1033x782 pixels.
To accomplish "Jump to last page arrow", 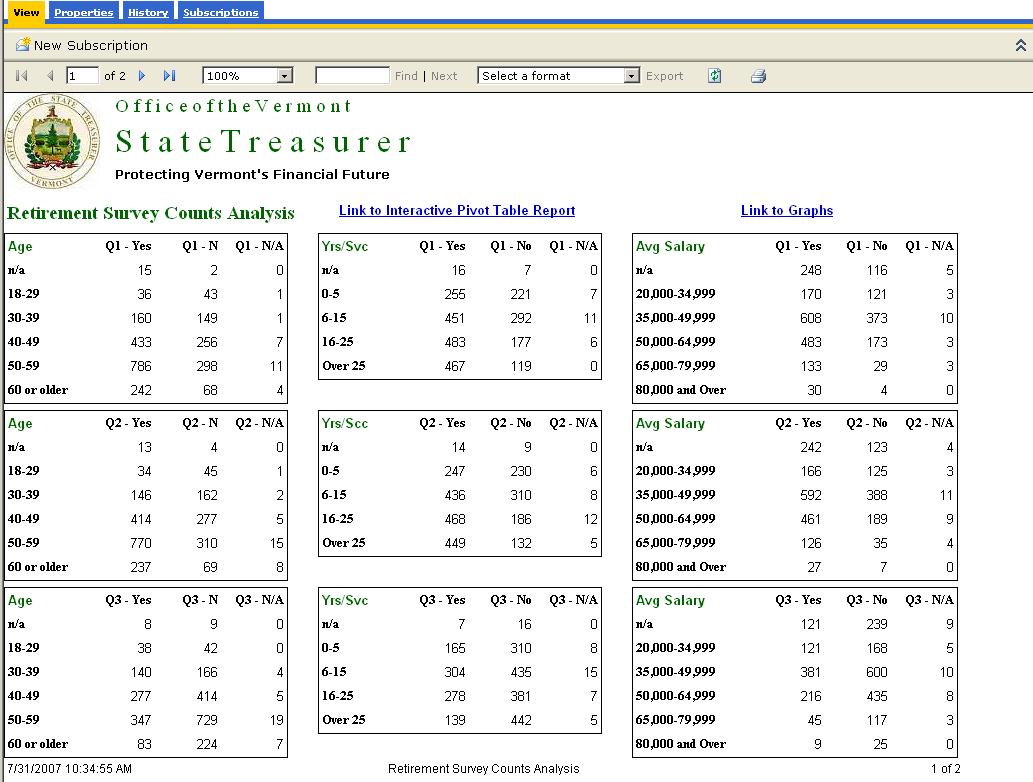I will [x=169, y=76].
